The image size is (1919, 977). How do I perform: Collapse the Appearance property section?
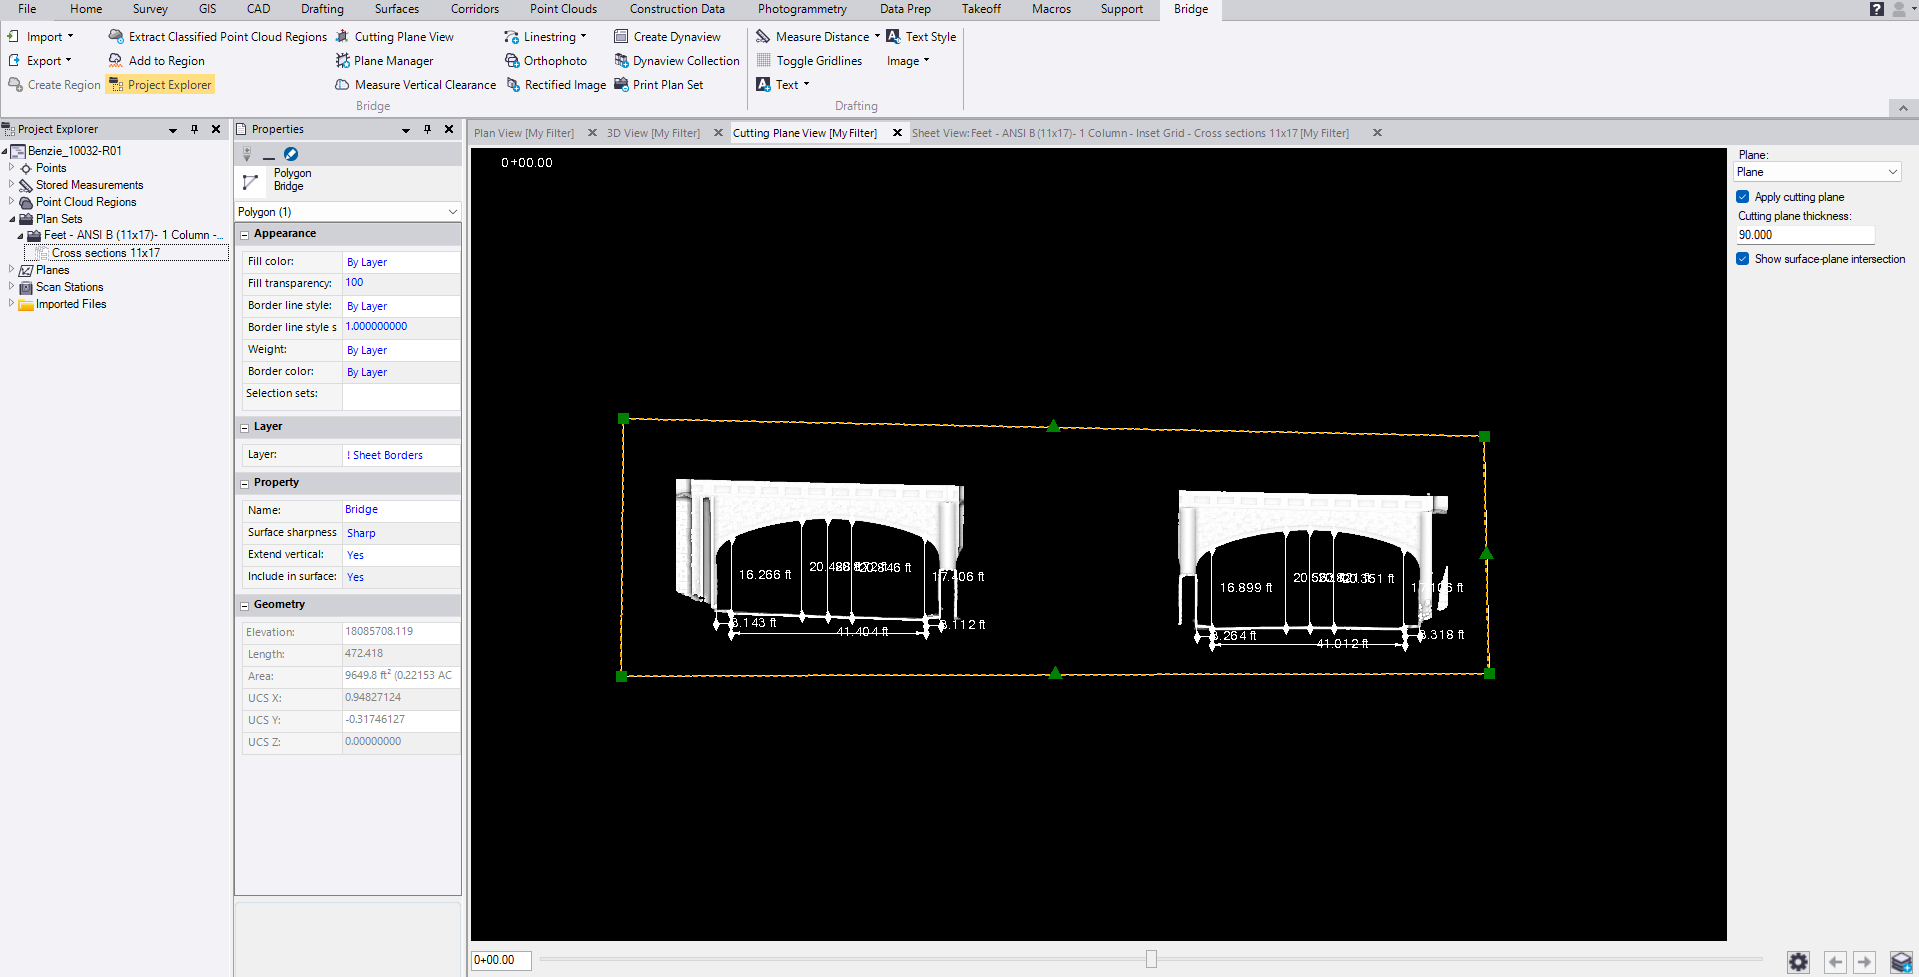click(x=244, y=234)
